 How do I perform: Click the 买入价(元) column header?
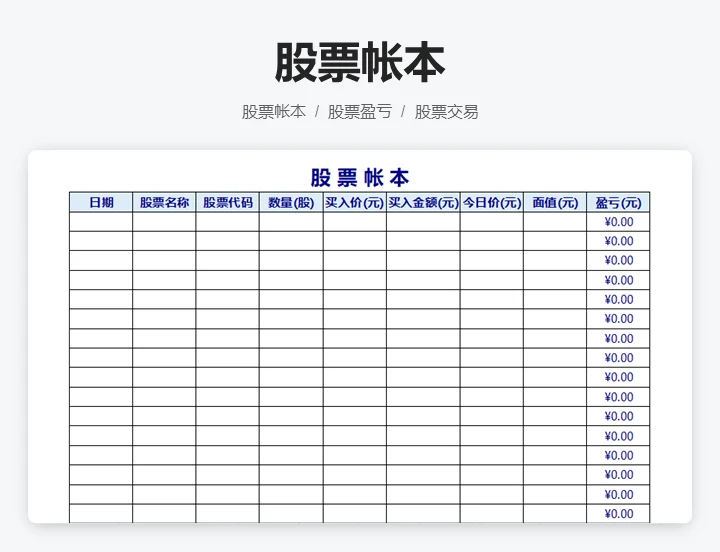[354, 202]
